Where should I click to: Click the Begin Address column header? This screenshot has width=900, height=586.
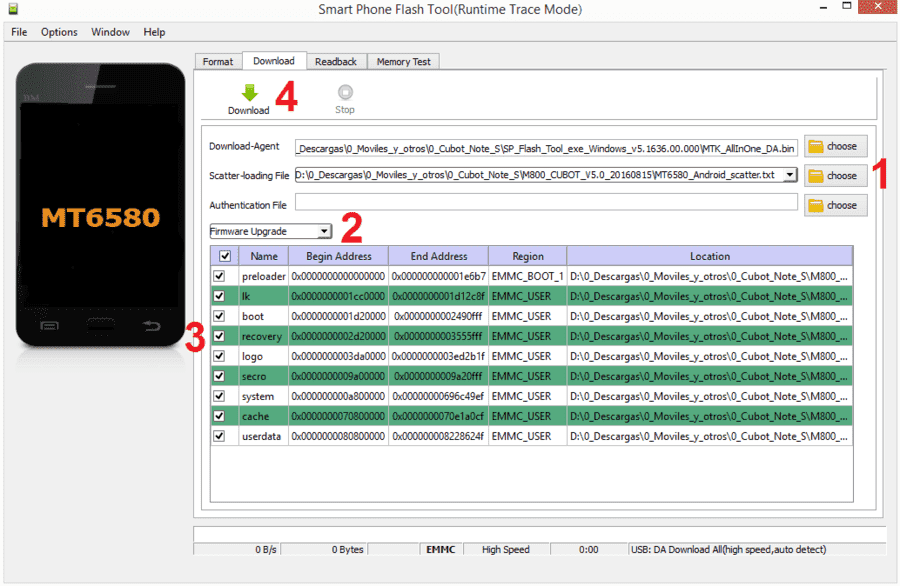click(339, 256)
